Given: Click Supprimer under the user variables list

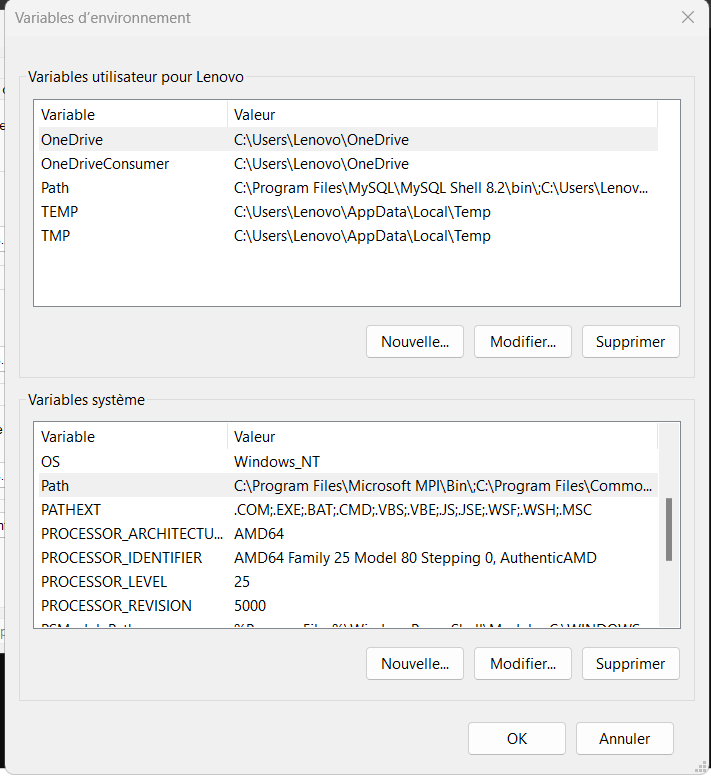Looking at the screenshot, I should [x=630, y=342].
